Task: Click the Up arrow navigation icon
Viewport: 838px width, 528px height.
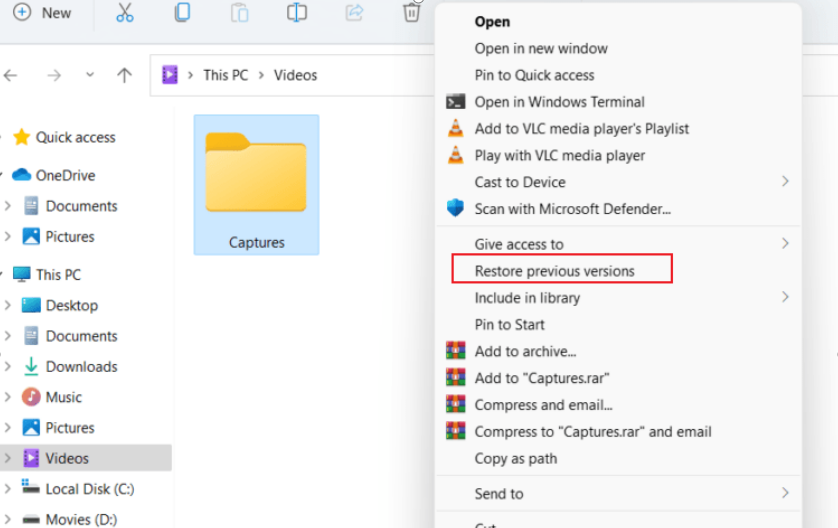Action: point(124,75)
